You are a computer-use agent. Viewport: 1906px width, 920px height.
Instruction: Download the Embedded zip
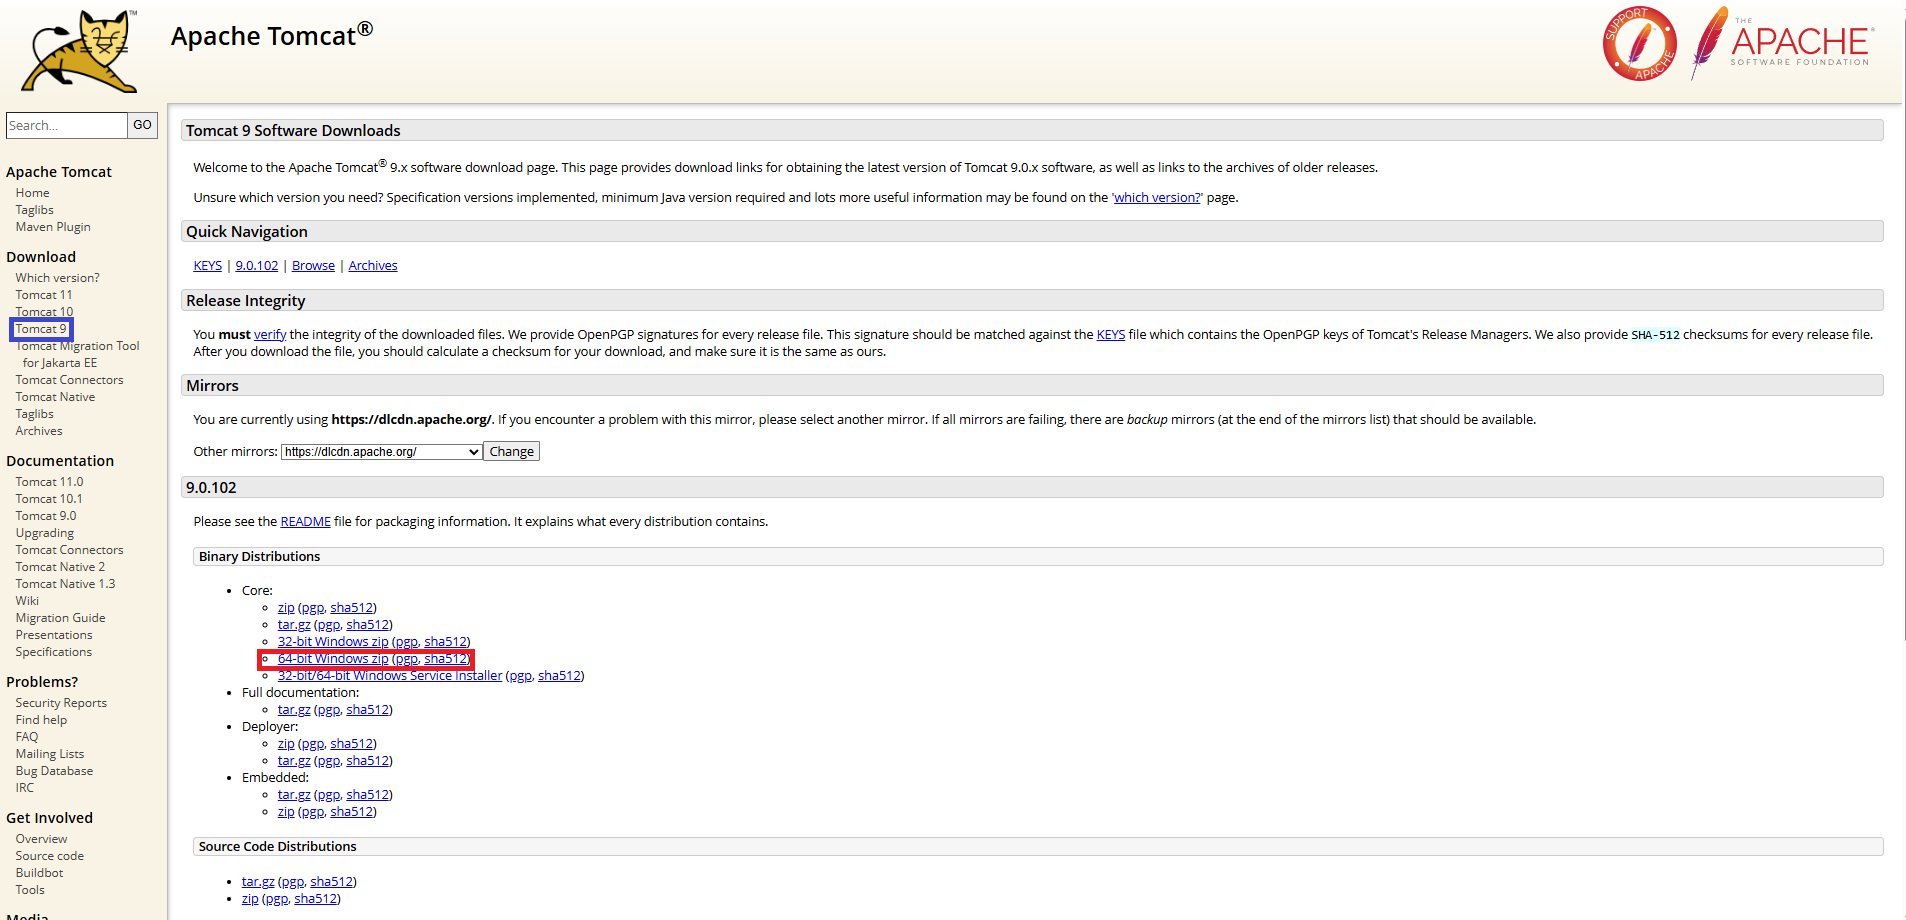point(286,812)
